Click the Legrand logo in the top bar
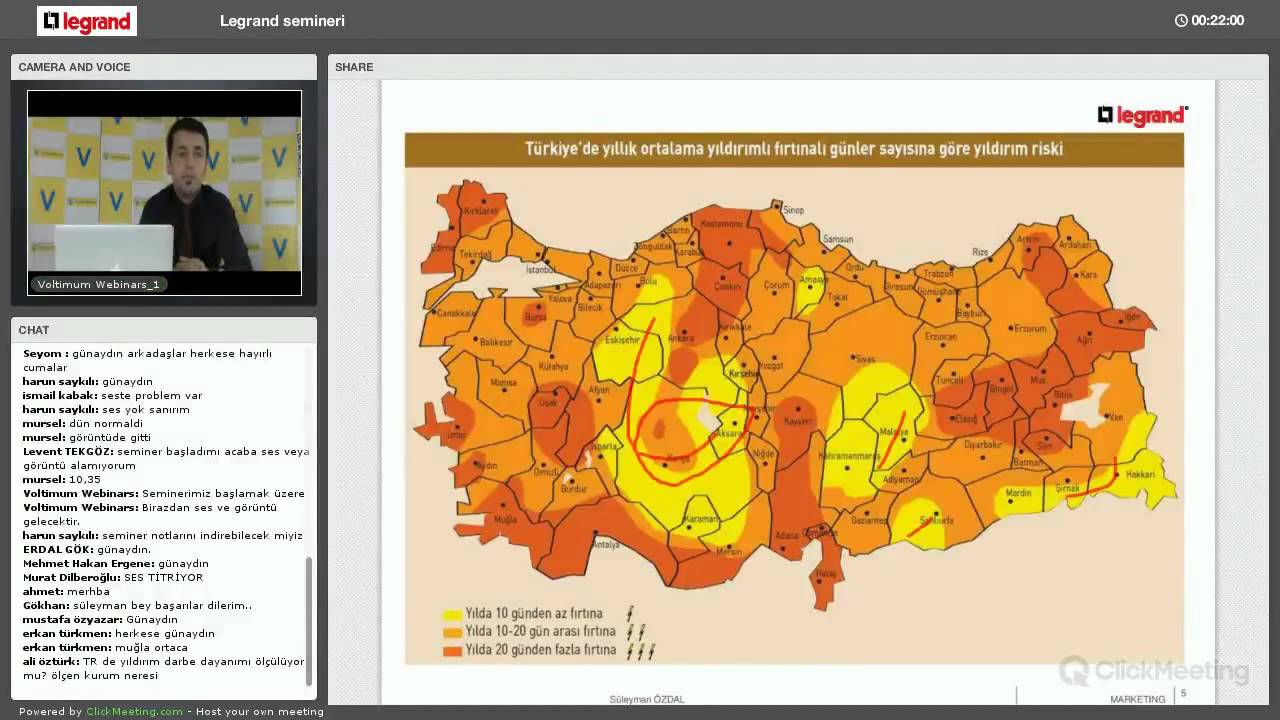1280x720 pixels. point(87,21)
